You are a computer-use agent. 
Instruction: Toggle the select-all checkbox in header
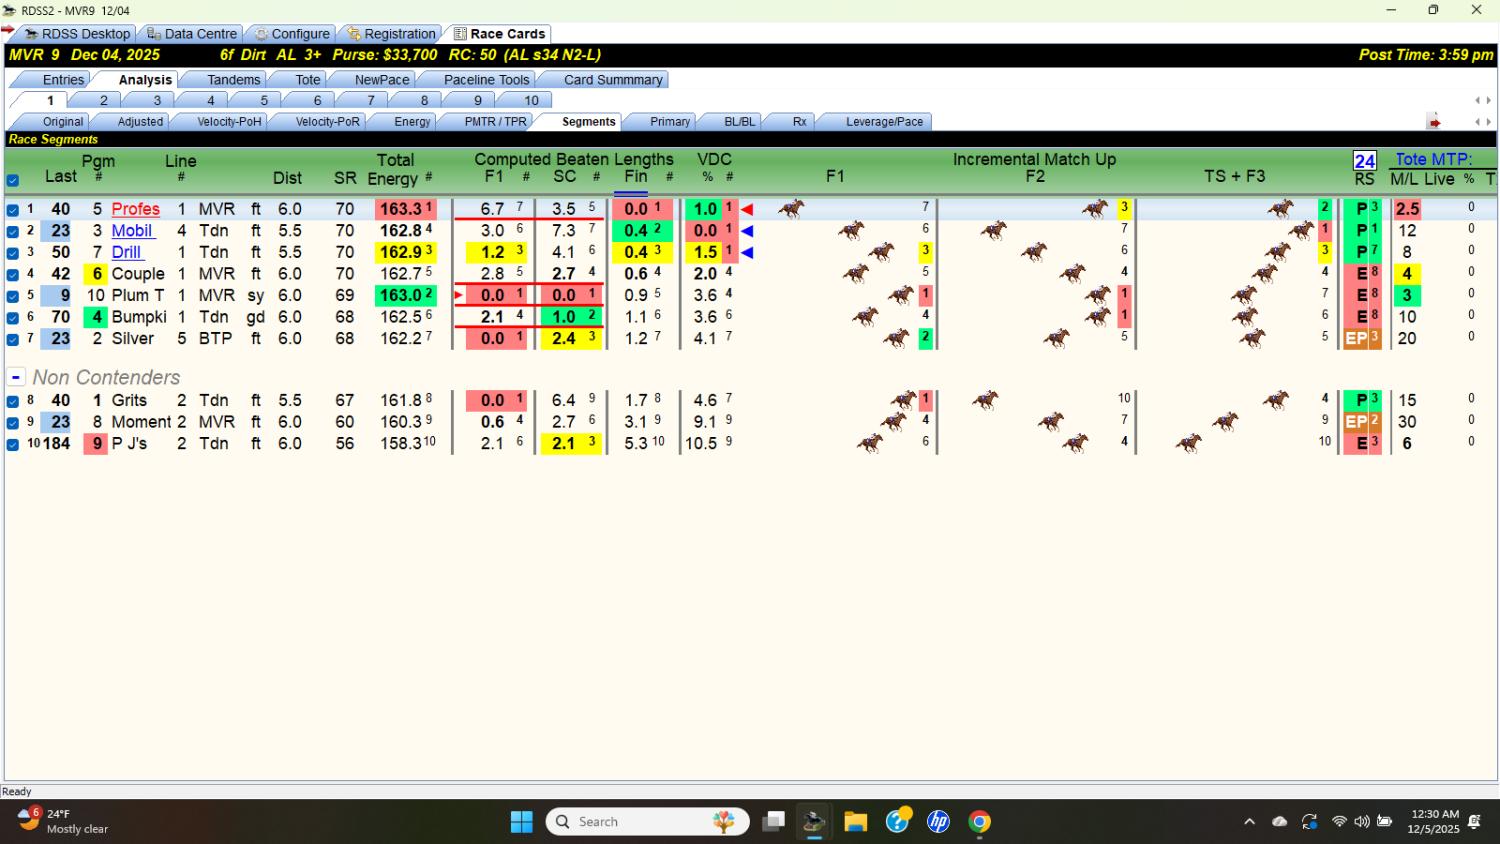(x=13, y=181)
